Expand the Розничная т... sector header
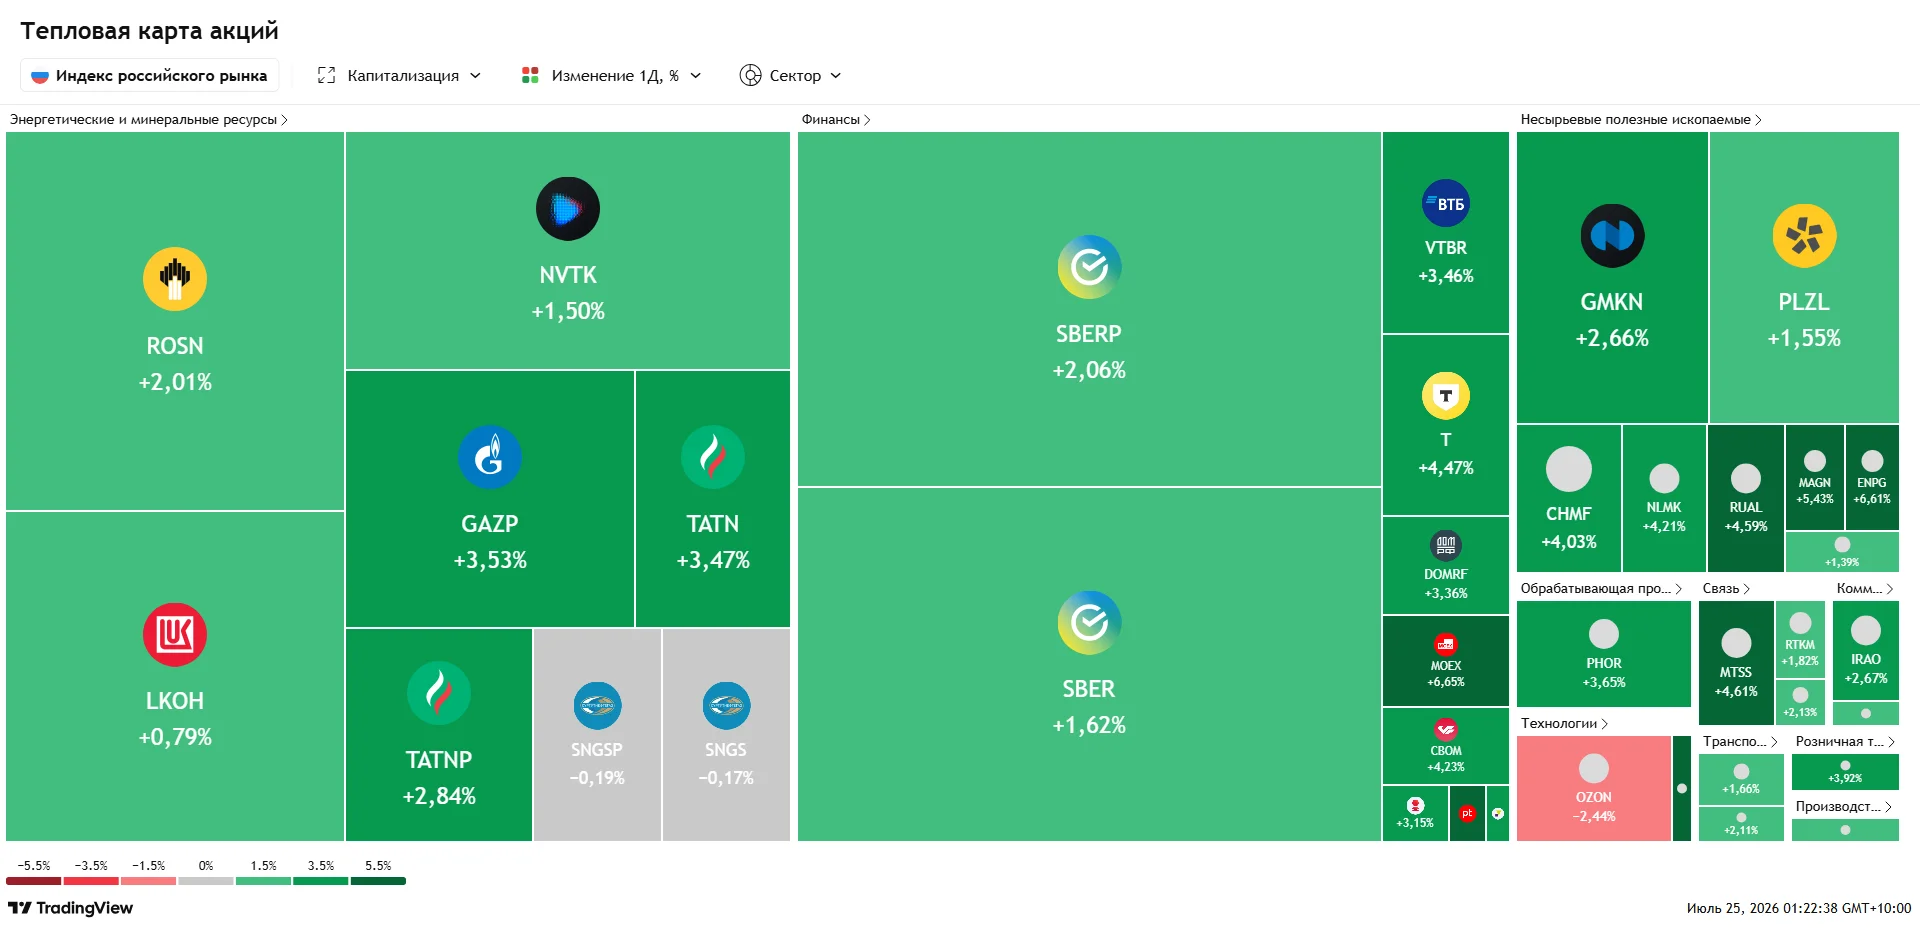The image size is (1920, 929). point(1846,741)
